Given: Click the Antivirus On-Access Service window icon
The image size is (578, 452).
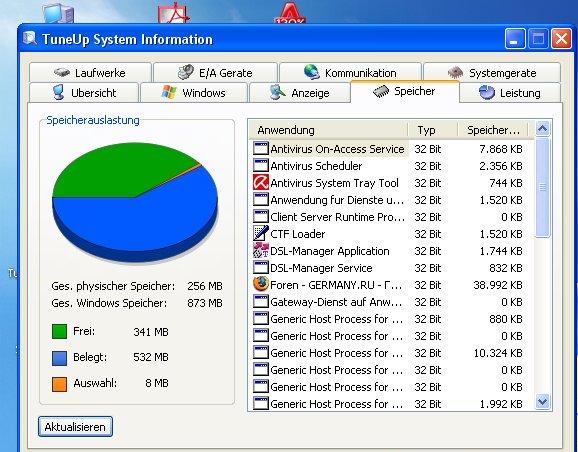Looking at the screenshot, I should coord(261,149).
